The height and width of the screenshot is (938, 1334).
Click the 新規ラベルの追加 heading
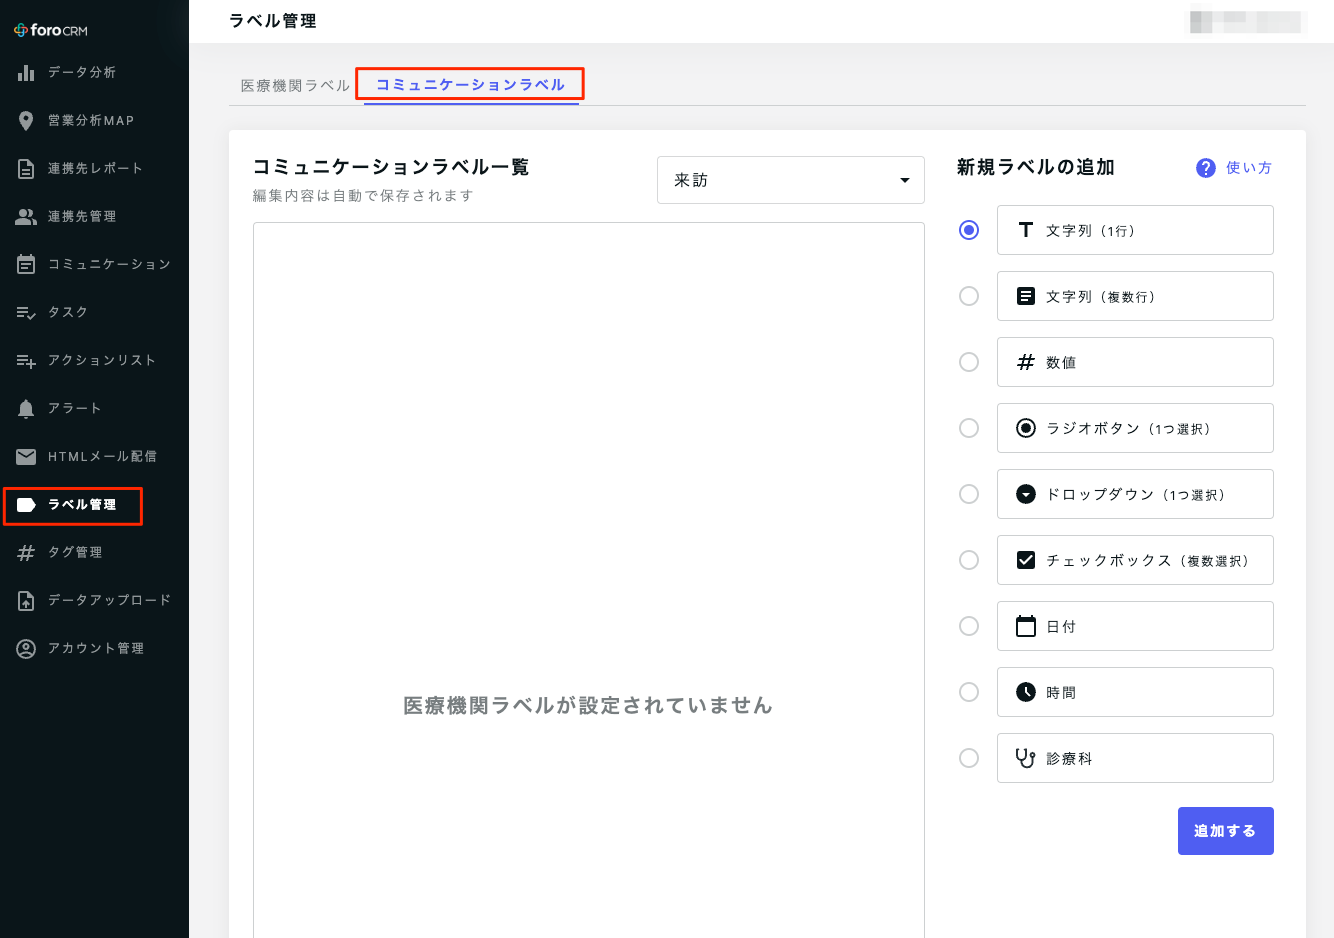tap(1035, 167)
